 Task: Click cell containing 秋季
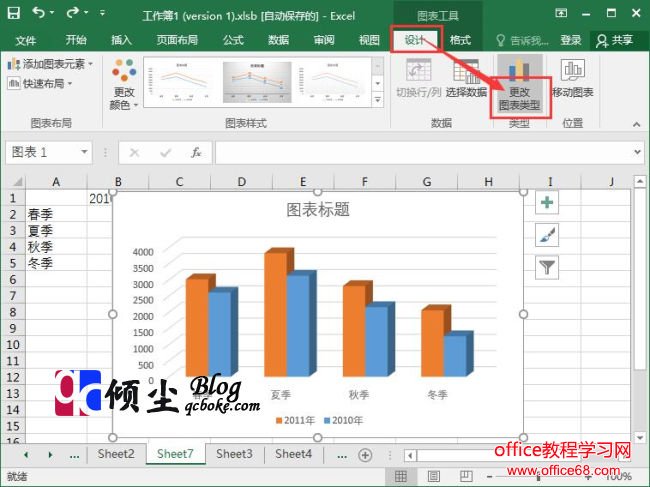tap(56, 247)
